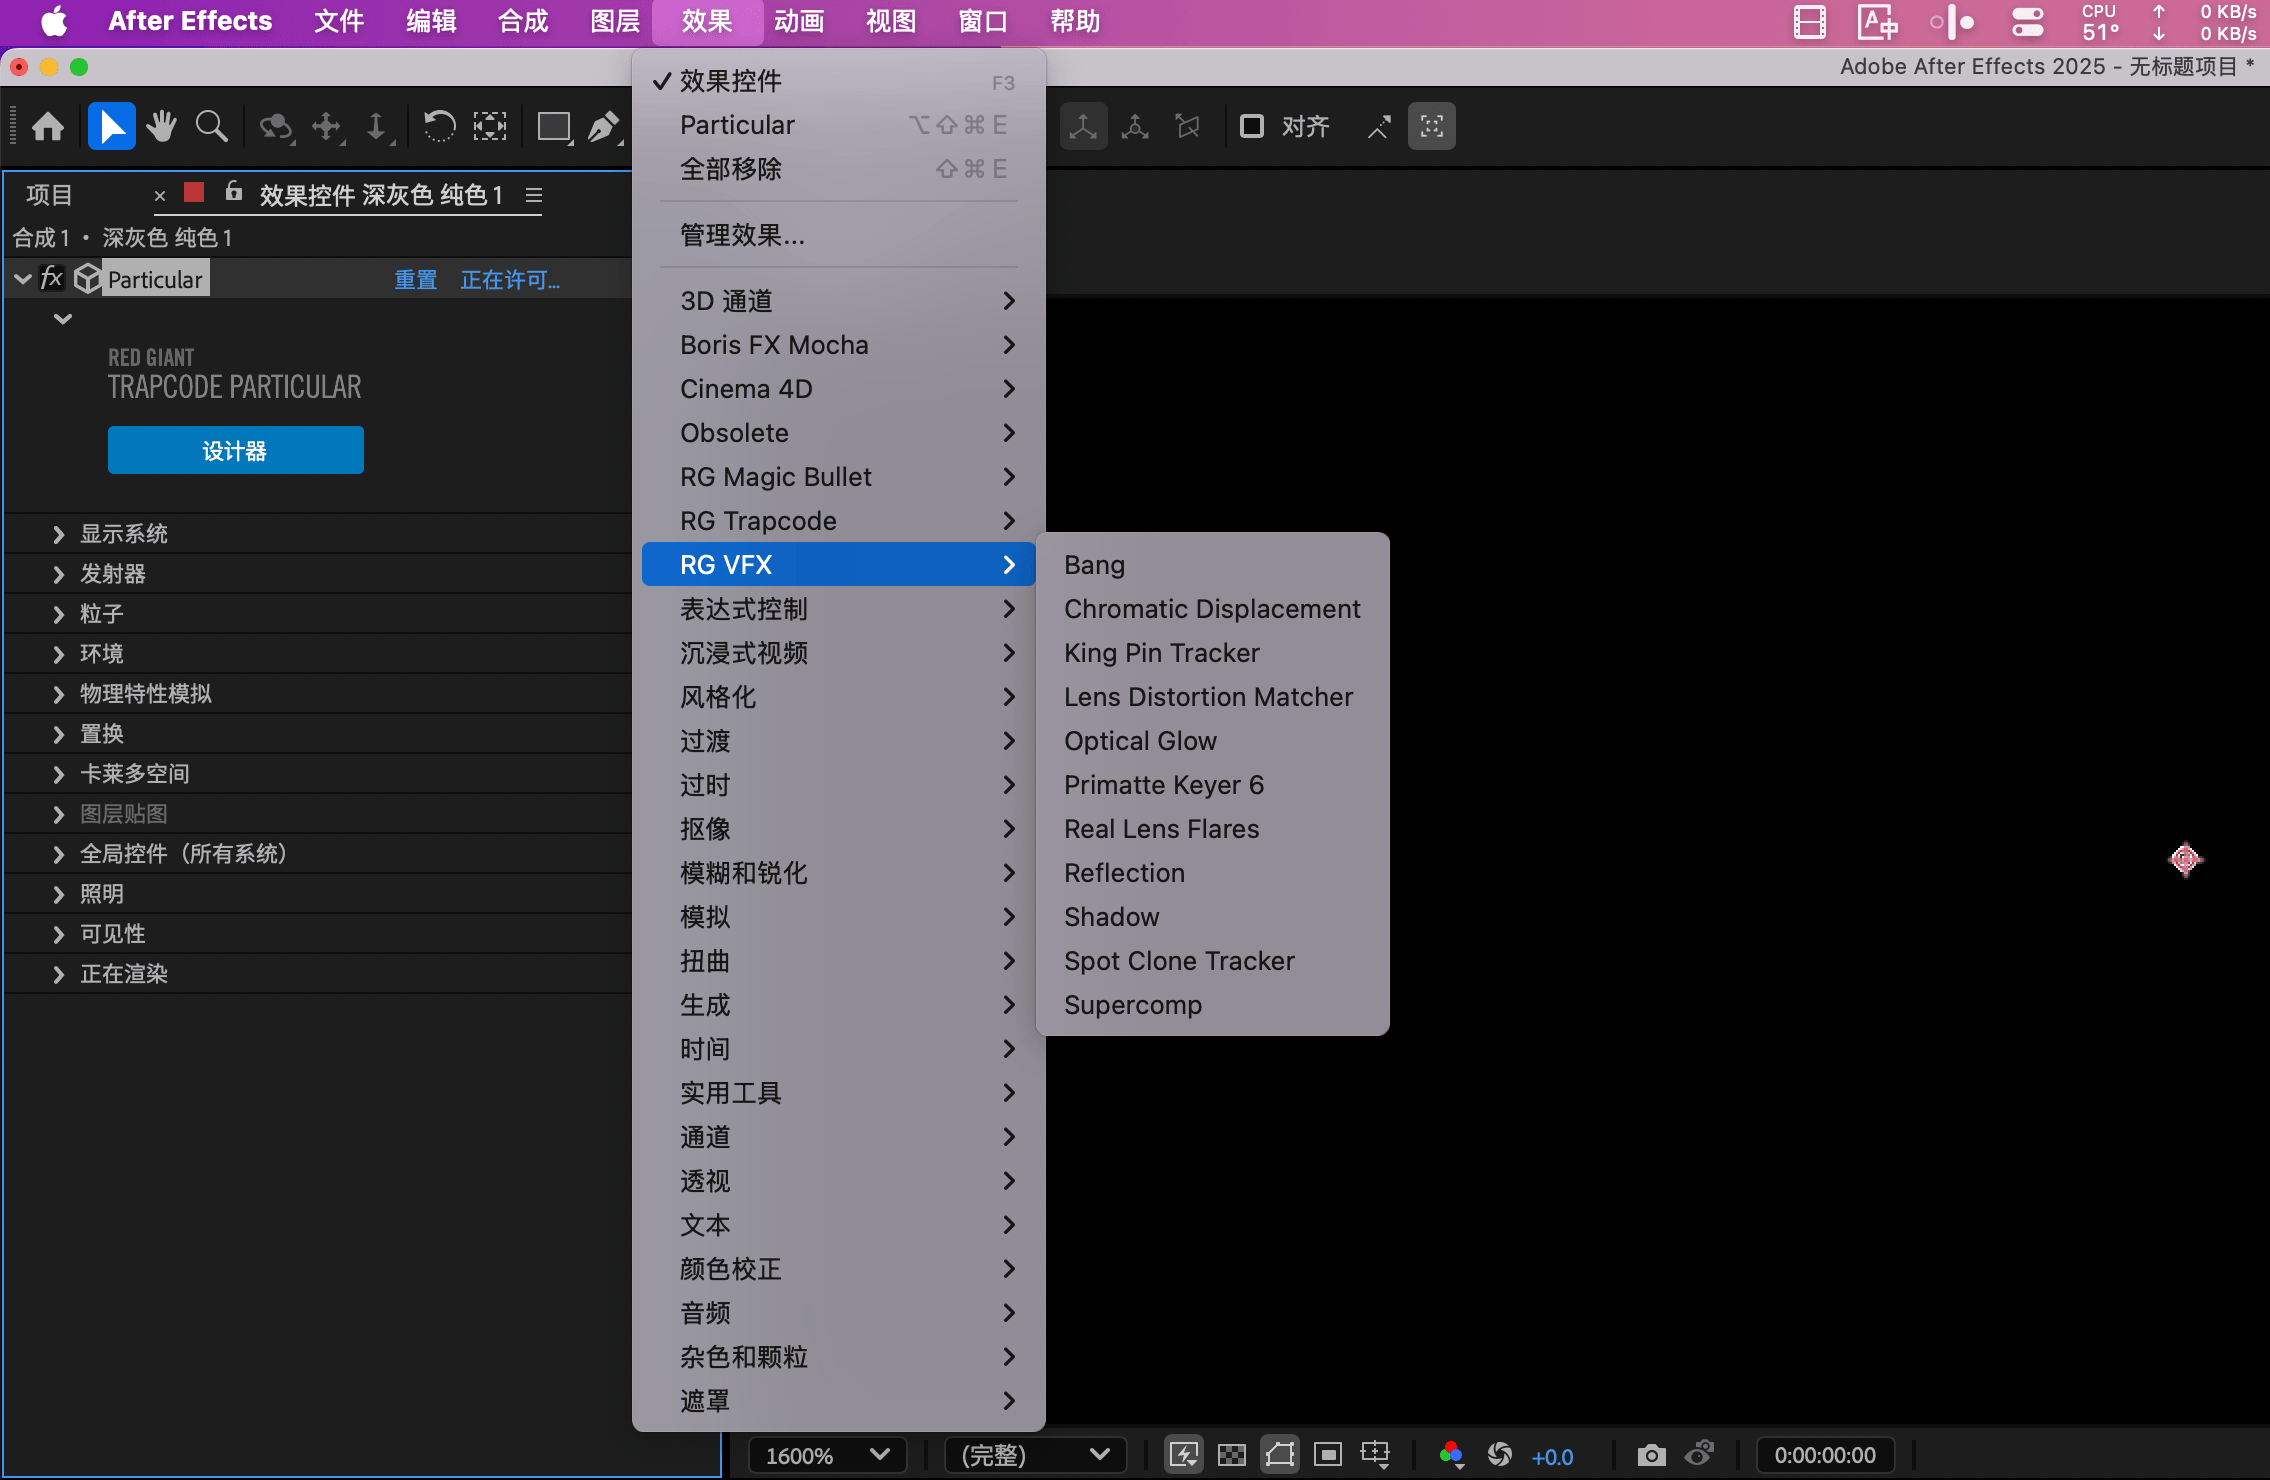Expand the 发射器 property group
The height and width of the screenshot is (1480, 2270).
(59, 574)
